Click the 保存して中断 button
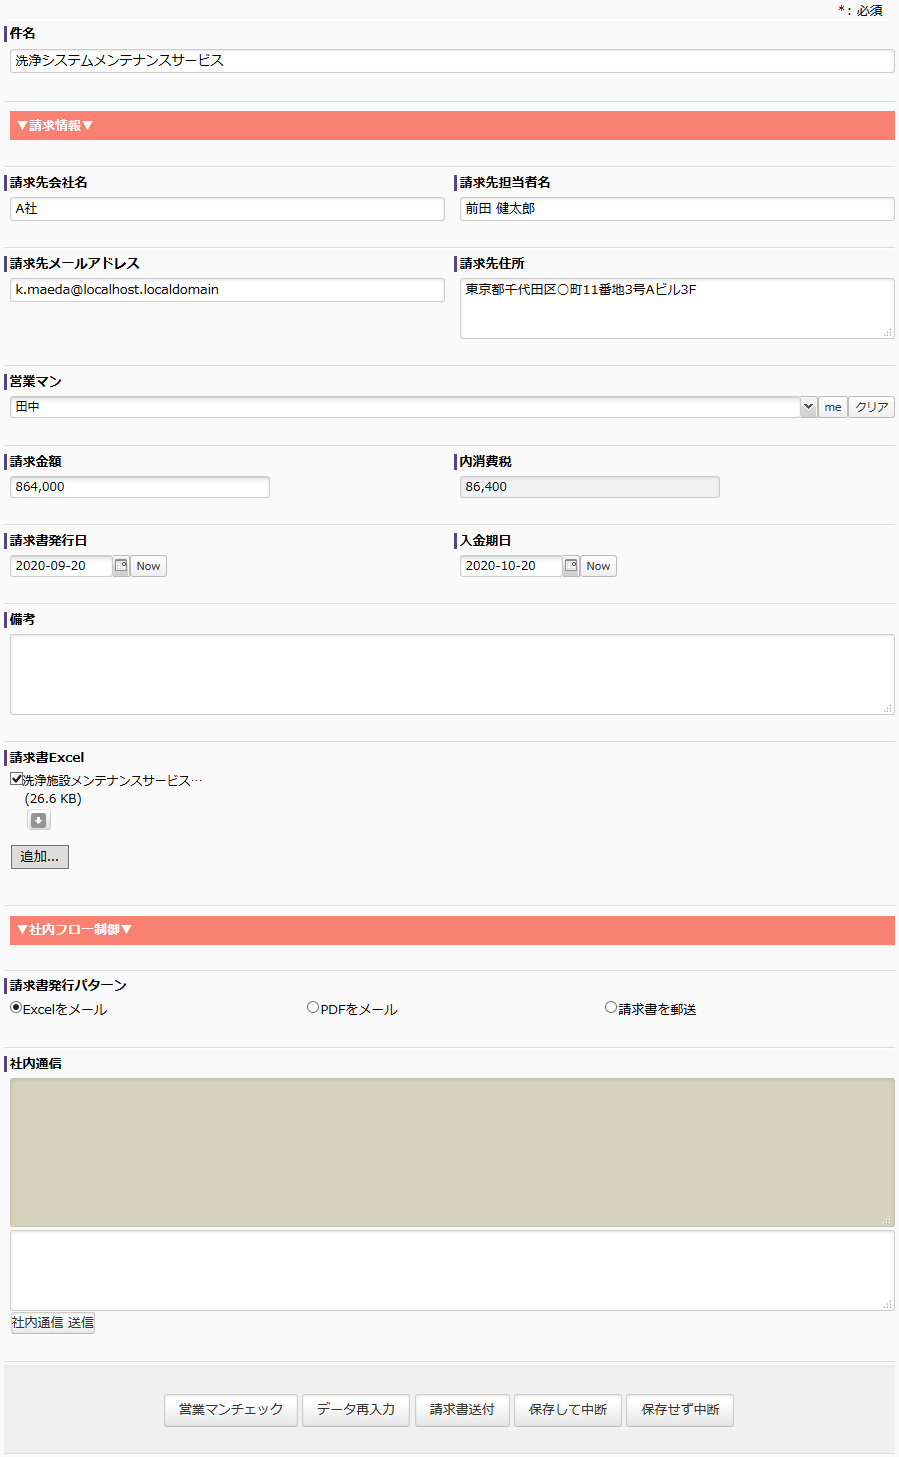Image resolution: width=899 pixels, height=1457 pixels. pyautogui.click(x=568, y=1410)
